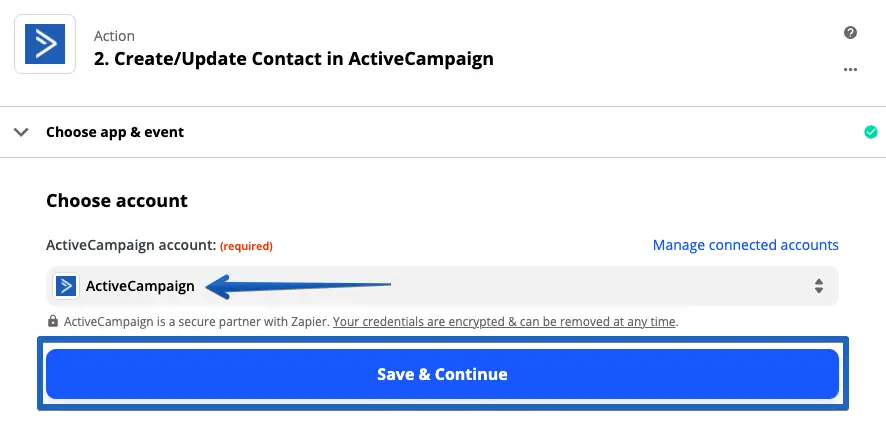Image resolution: width=886 pixels, height=445 pixels.
Task: Open the three-dot more options menu
Action: [850, 69]
